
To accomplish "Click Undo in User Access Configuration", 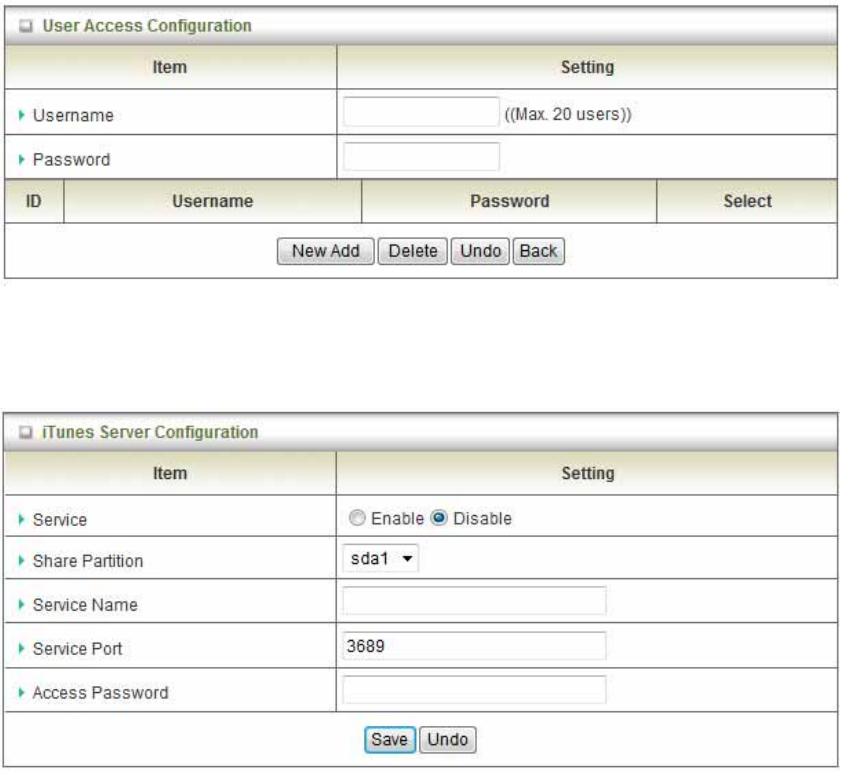I will 480,251.
